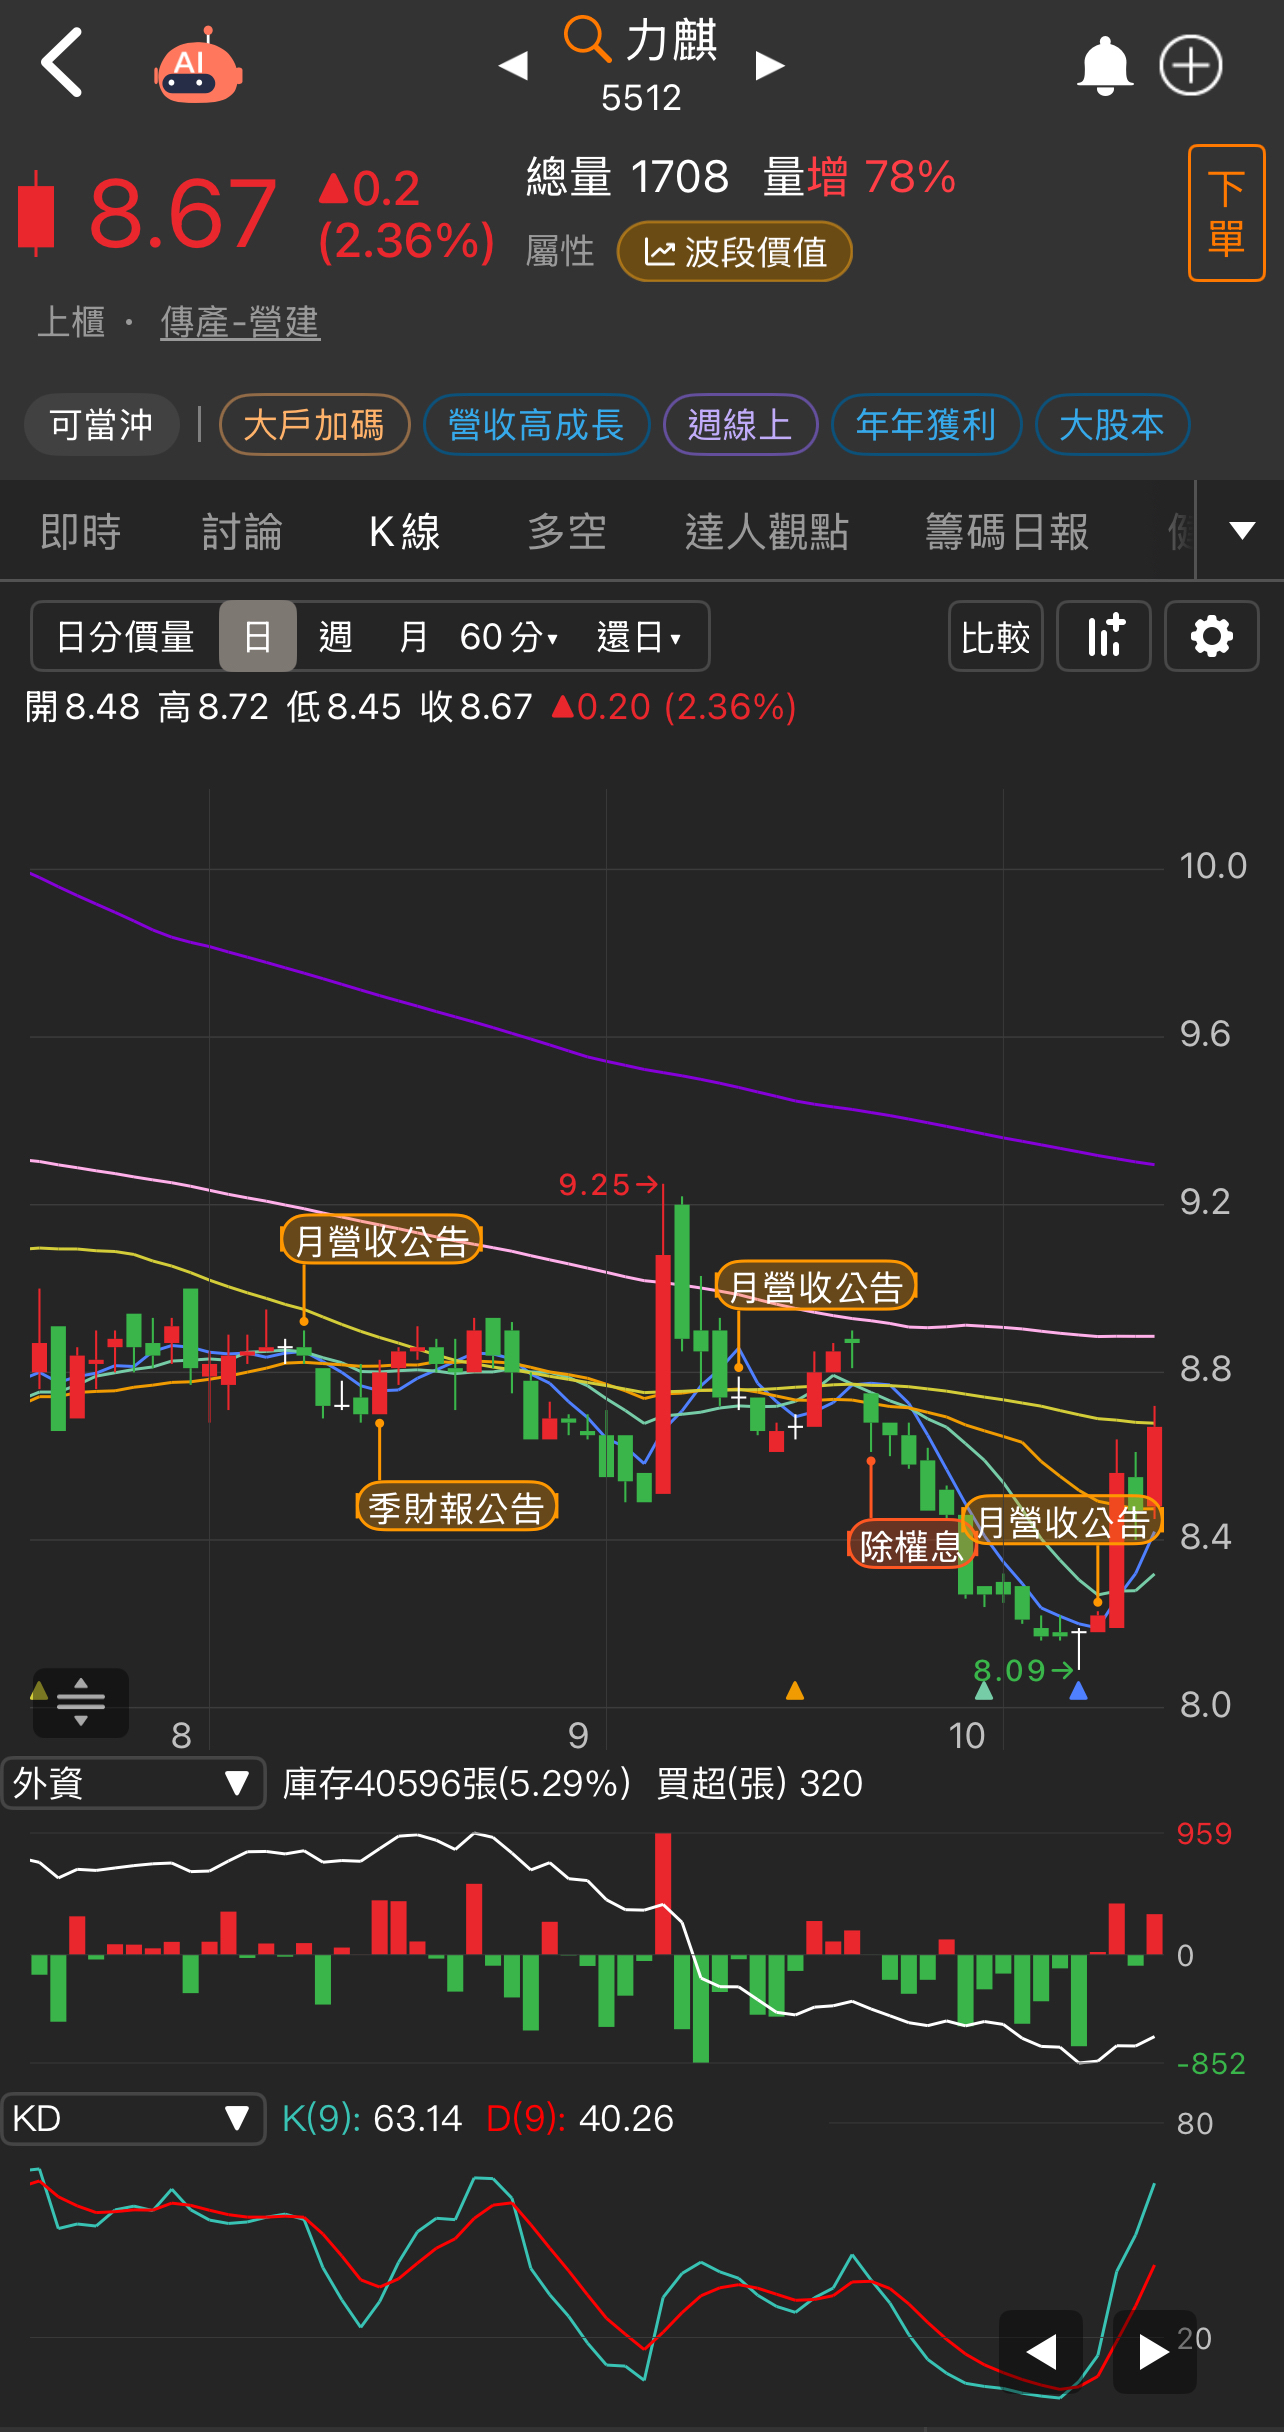
Task: Open the KD indicator dropdown
Action: [134, 2118]
